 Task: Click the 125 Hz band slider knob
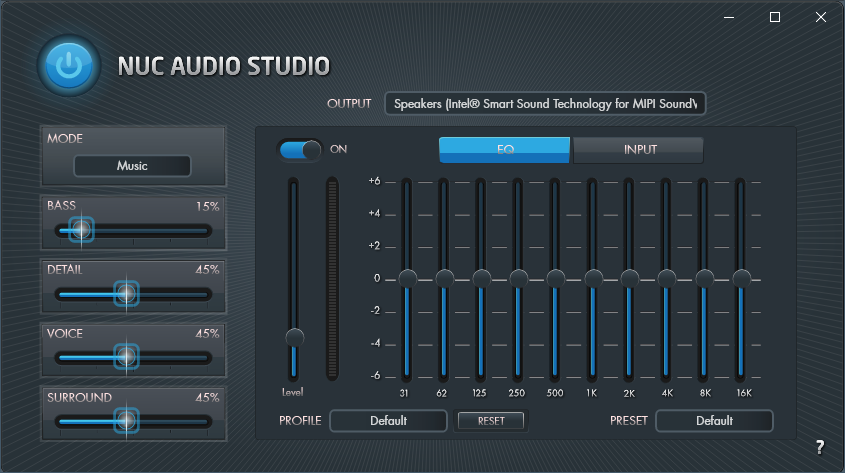(x=482, y=279)
